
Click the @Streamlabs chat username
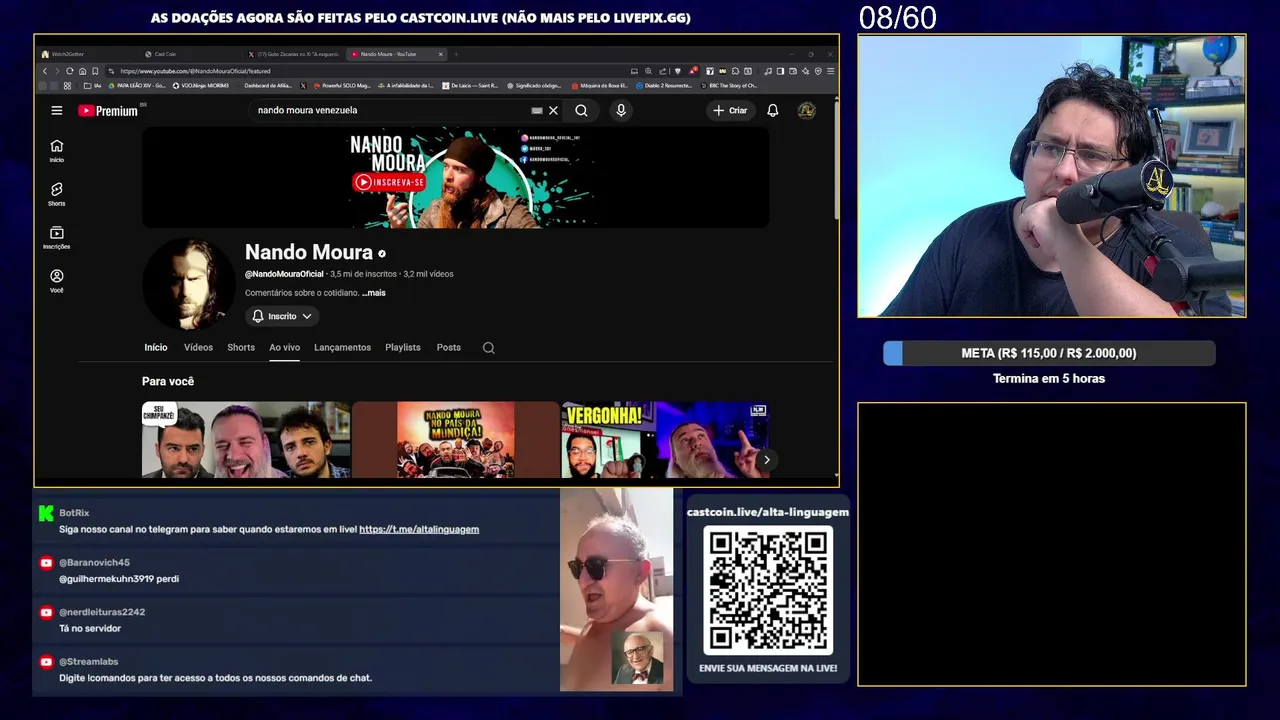[89, 662]
